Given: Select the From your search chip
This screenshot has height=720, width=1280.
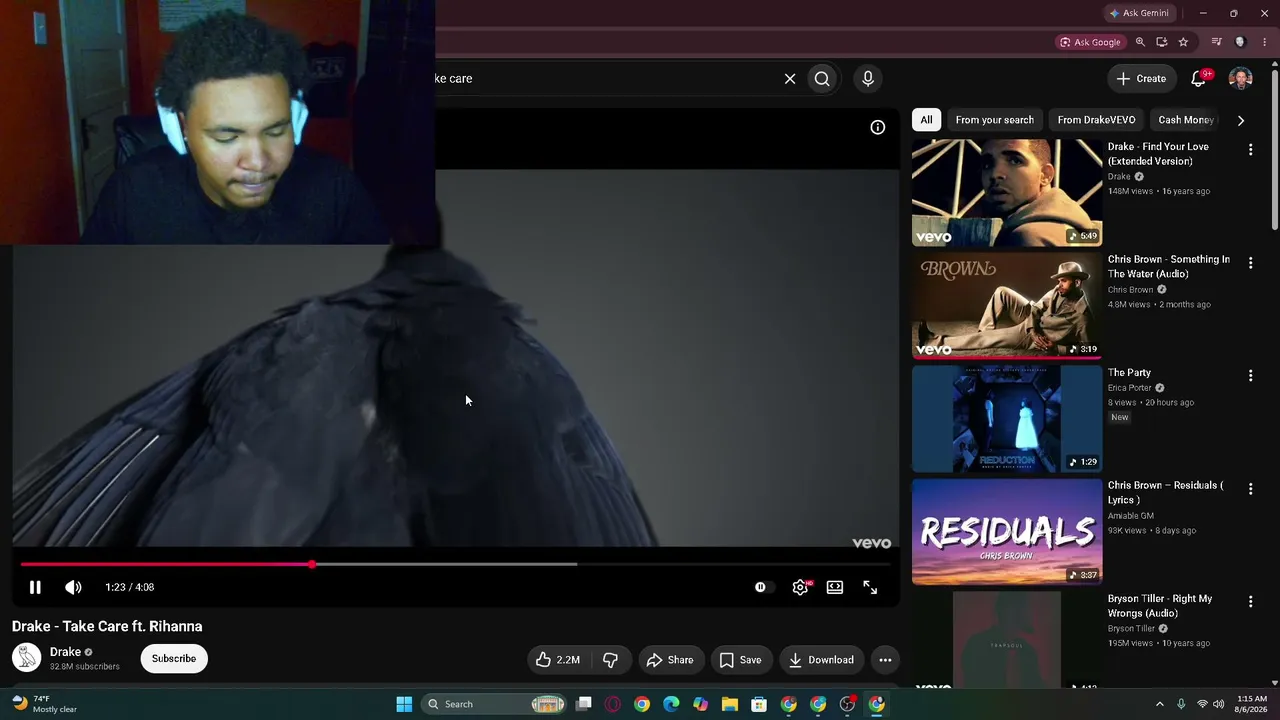Looking at the screenshot, I should 994,120.
